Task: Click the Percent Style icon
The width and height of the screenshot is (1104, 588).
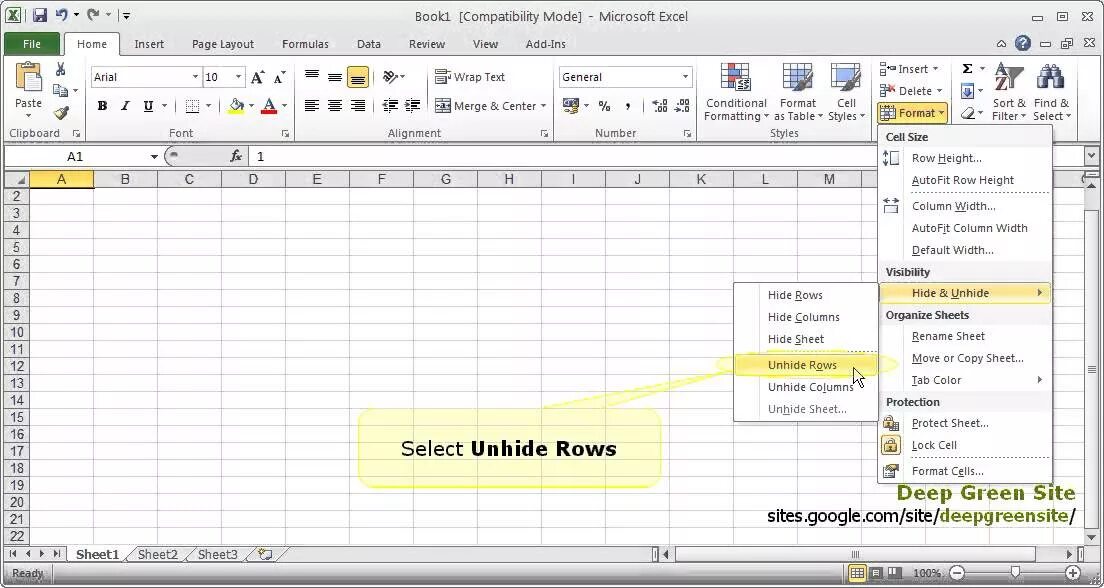Action: (604, 106)
